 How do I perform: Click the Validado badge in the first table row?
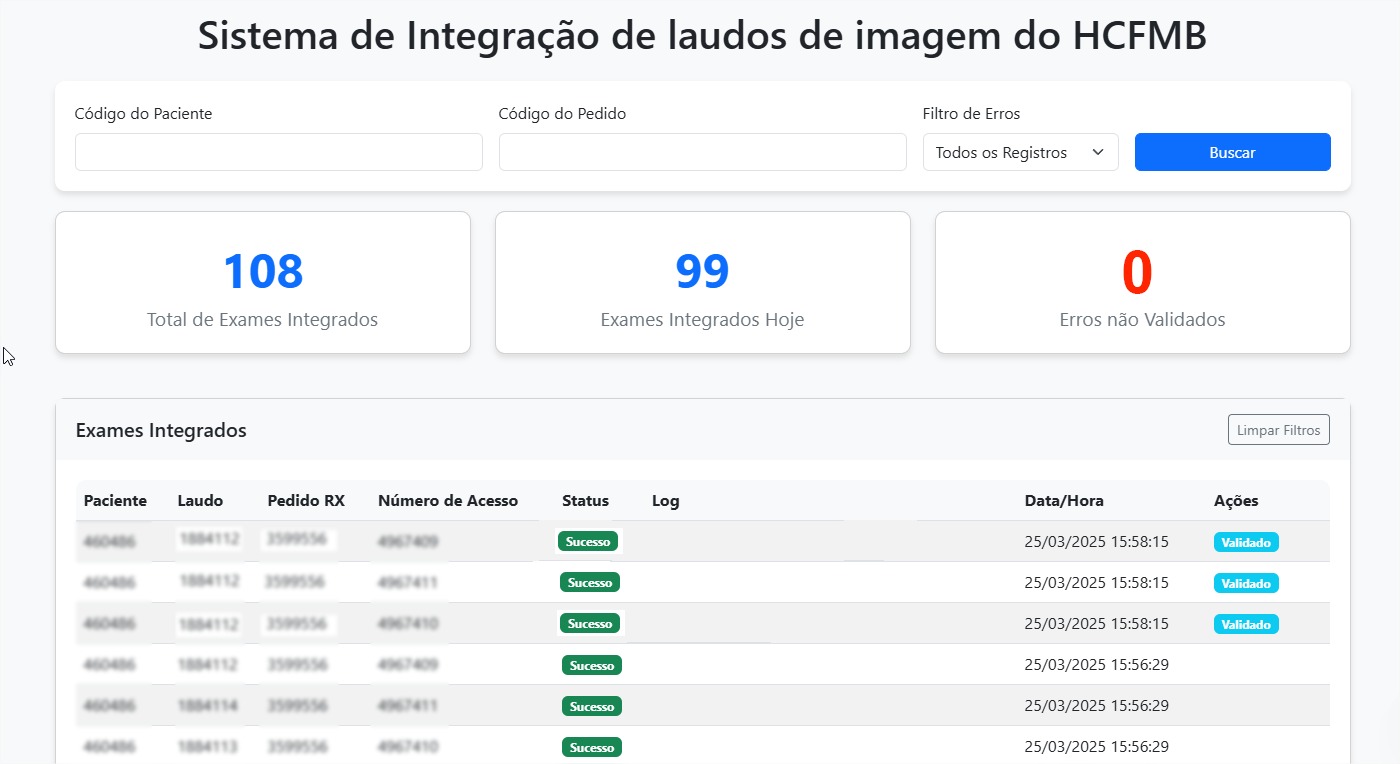[1246, 542]
